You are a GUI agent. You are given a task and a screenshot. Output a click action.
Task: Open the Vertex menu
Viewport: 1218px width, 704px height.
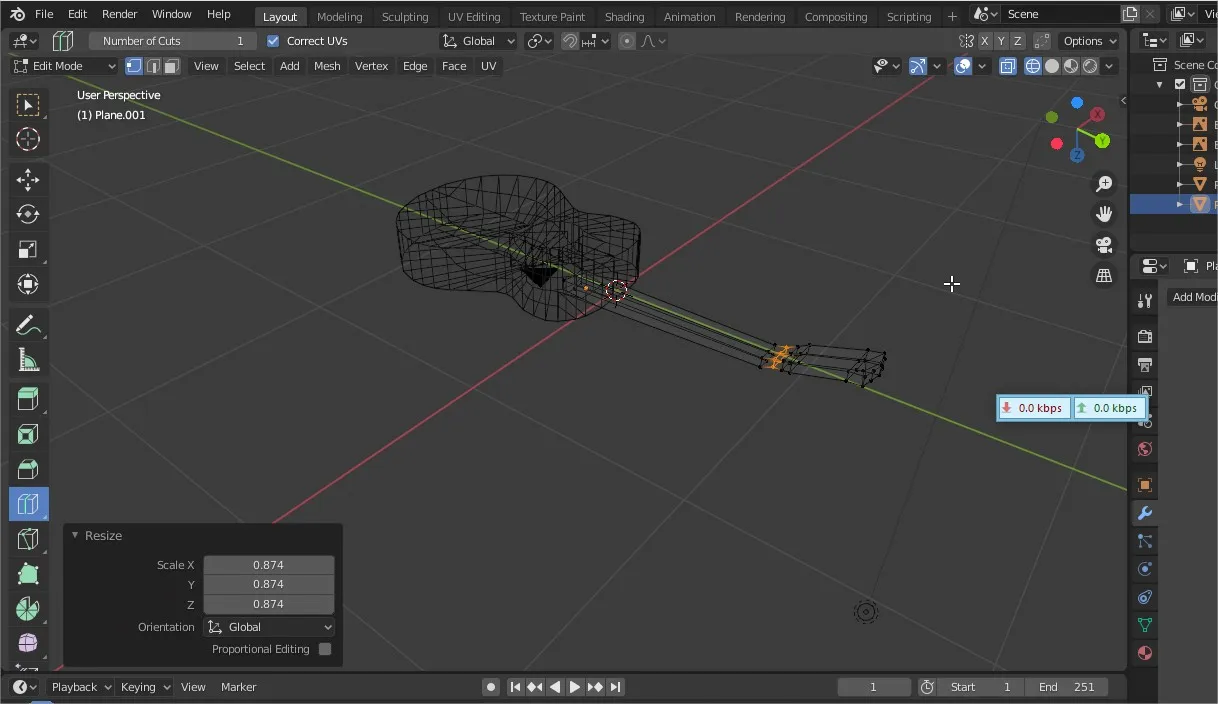click(x=371, y=66)
